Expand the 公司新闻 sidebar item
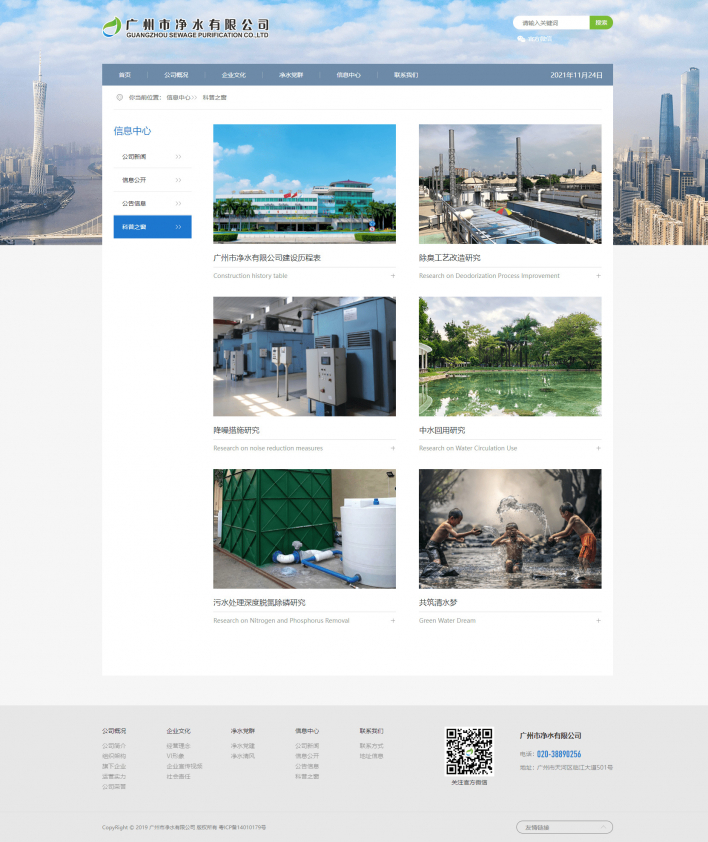The image size is (708, 842). click(x=152, y=157)
